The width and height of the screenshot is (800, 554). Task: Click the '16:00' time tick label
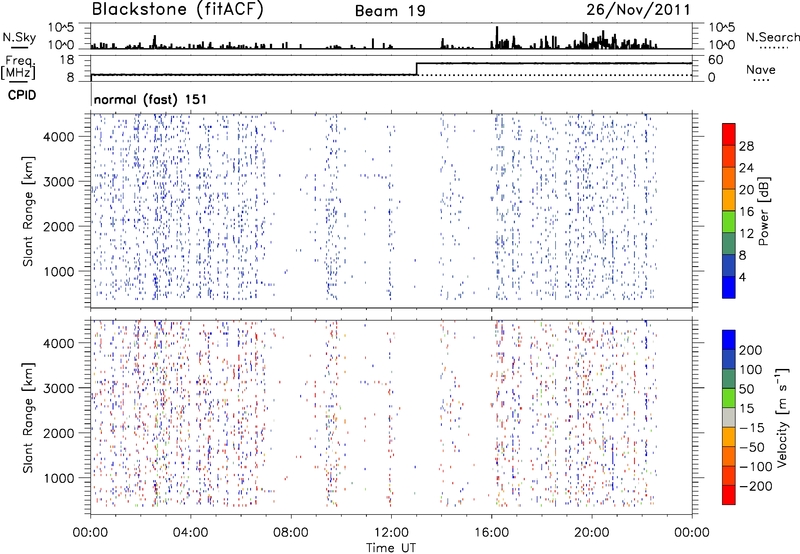point(491,533)
